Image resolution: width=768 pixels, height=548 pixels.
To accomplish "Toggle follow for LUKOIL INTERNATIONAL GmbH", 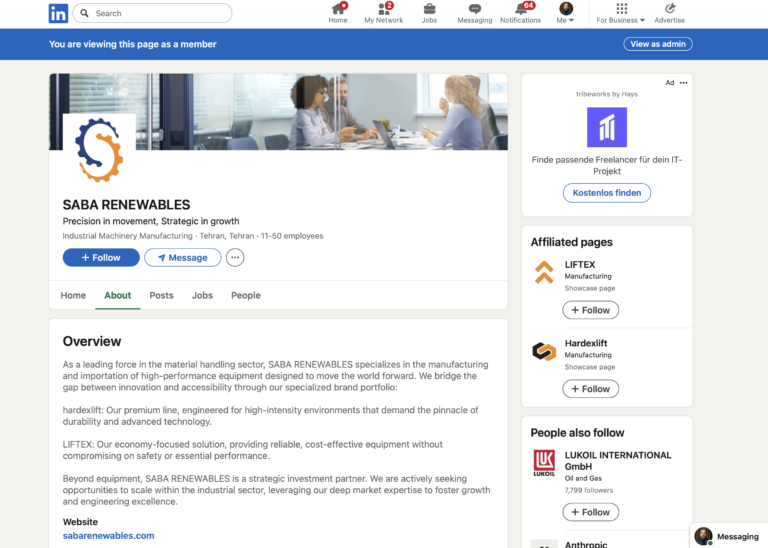I will pos(590,512).
